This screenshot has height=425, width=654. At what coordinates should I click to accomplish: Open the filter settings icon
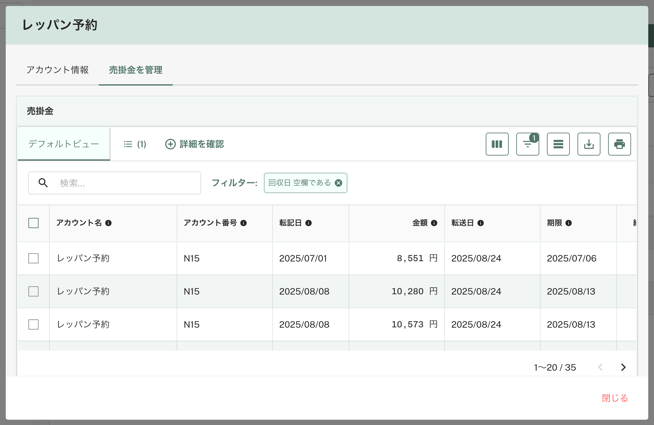[x=527, y=144]
